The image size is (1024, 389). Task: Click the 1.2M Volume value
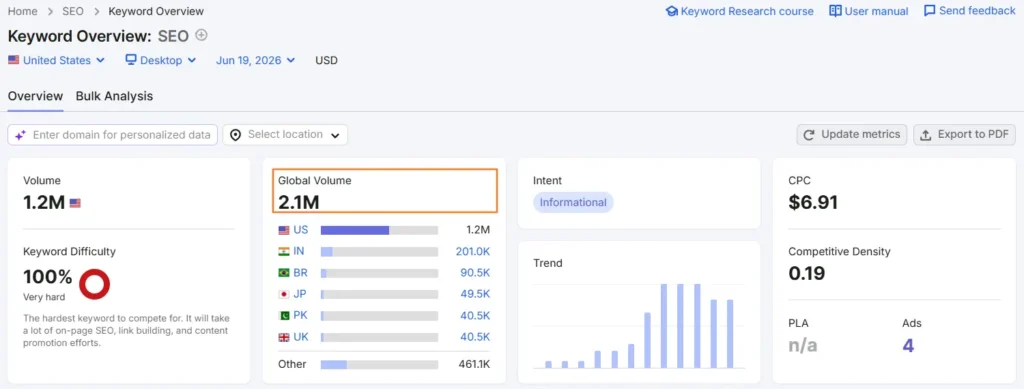pyautogui.click(x=44, y=202)
